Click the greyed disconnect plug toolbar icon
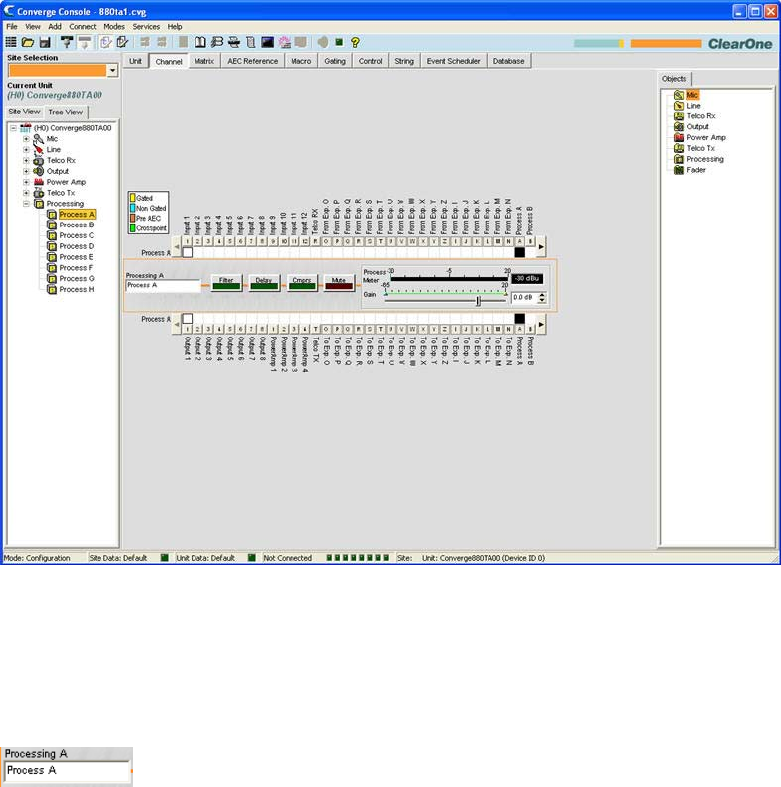The image size is (781, 787). [x=85, y=42]
